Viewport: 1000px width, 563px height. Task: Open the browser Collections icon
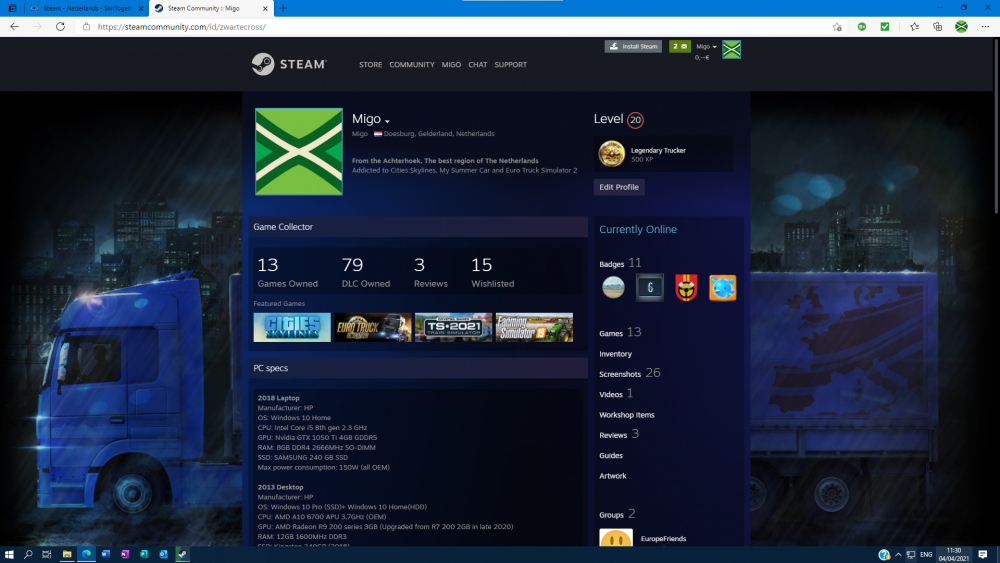coord(937,27)
